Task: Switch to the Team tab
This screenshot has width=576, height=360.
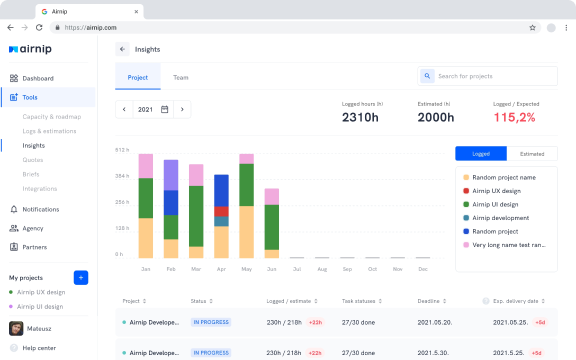Action: tap(181, 78)
